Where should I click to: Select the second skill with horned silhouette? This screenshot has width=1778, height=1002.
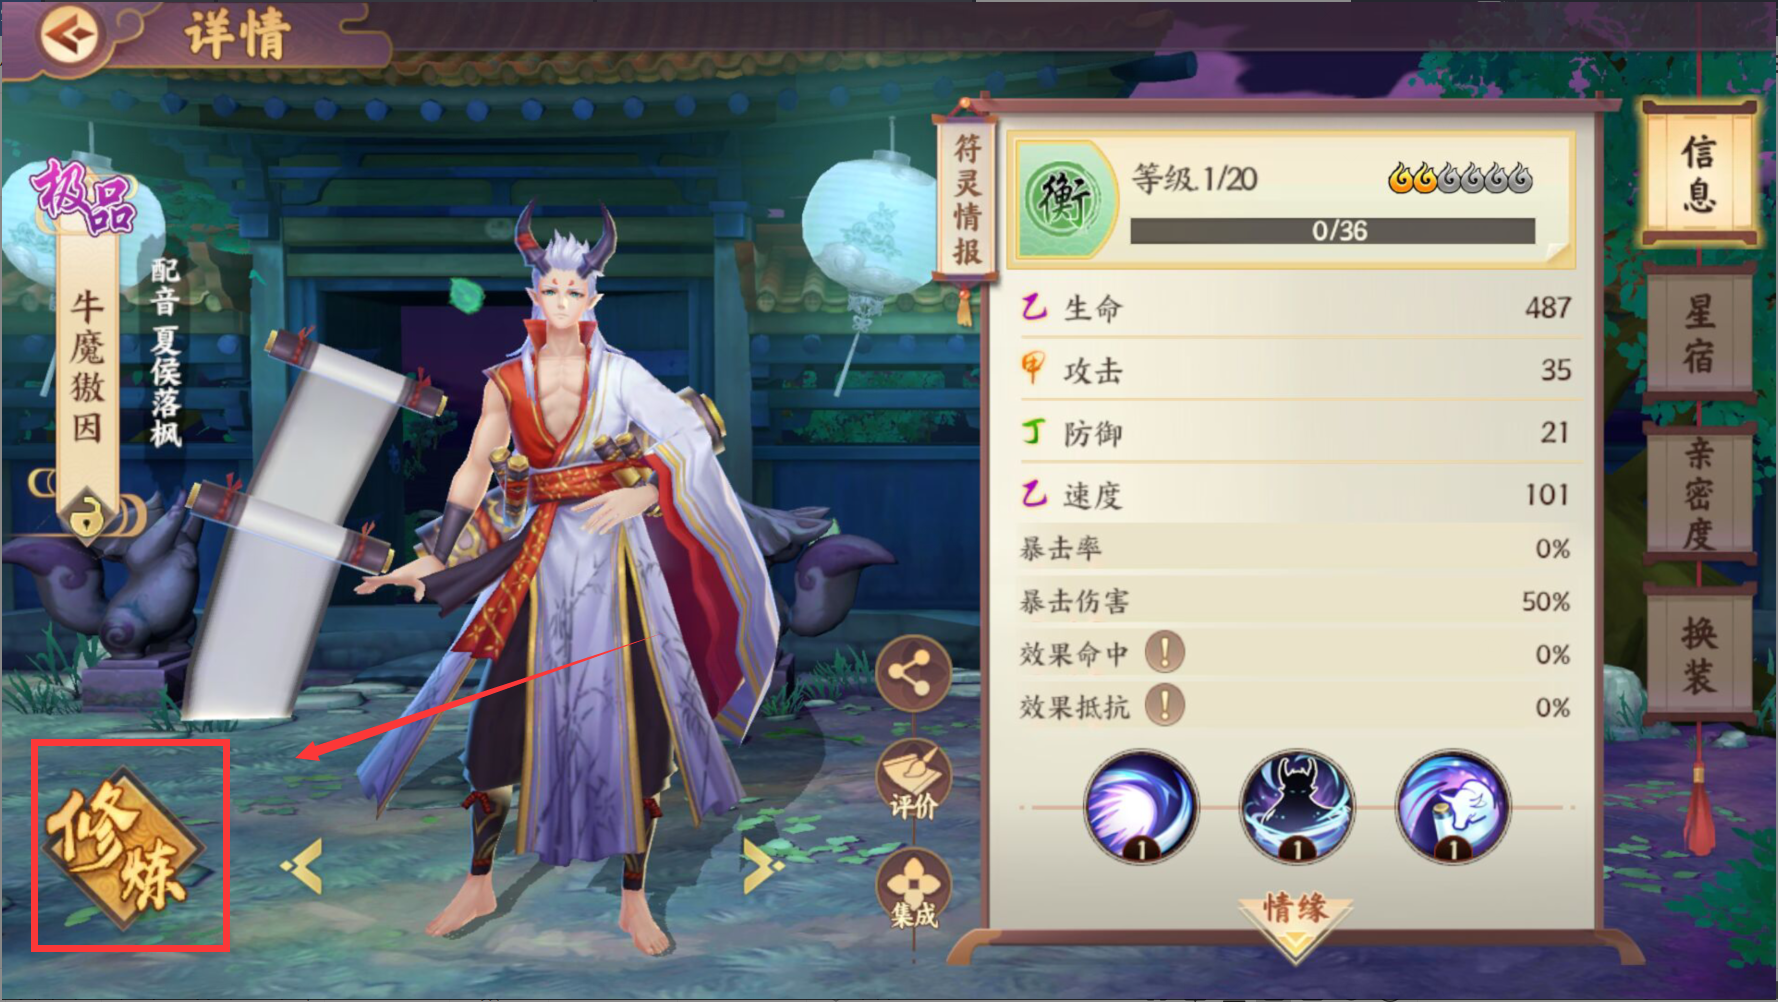point(1297,807)
